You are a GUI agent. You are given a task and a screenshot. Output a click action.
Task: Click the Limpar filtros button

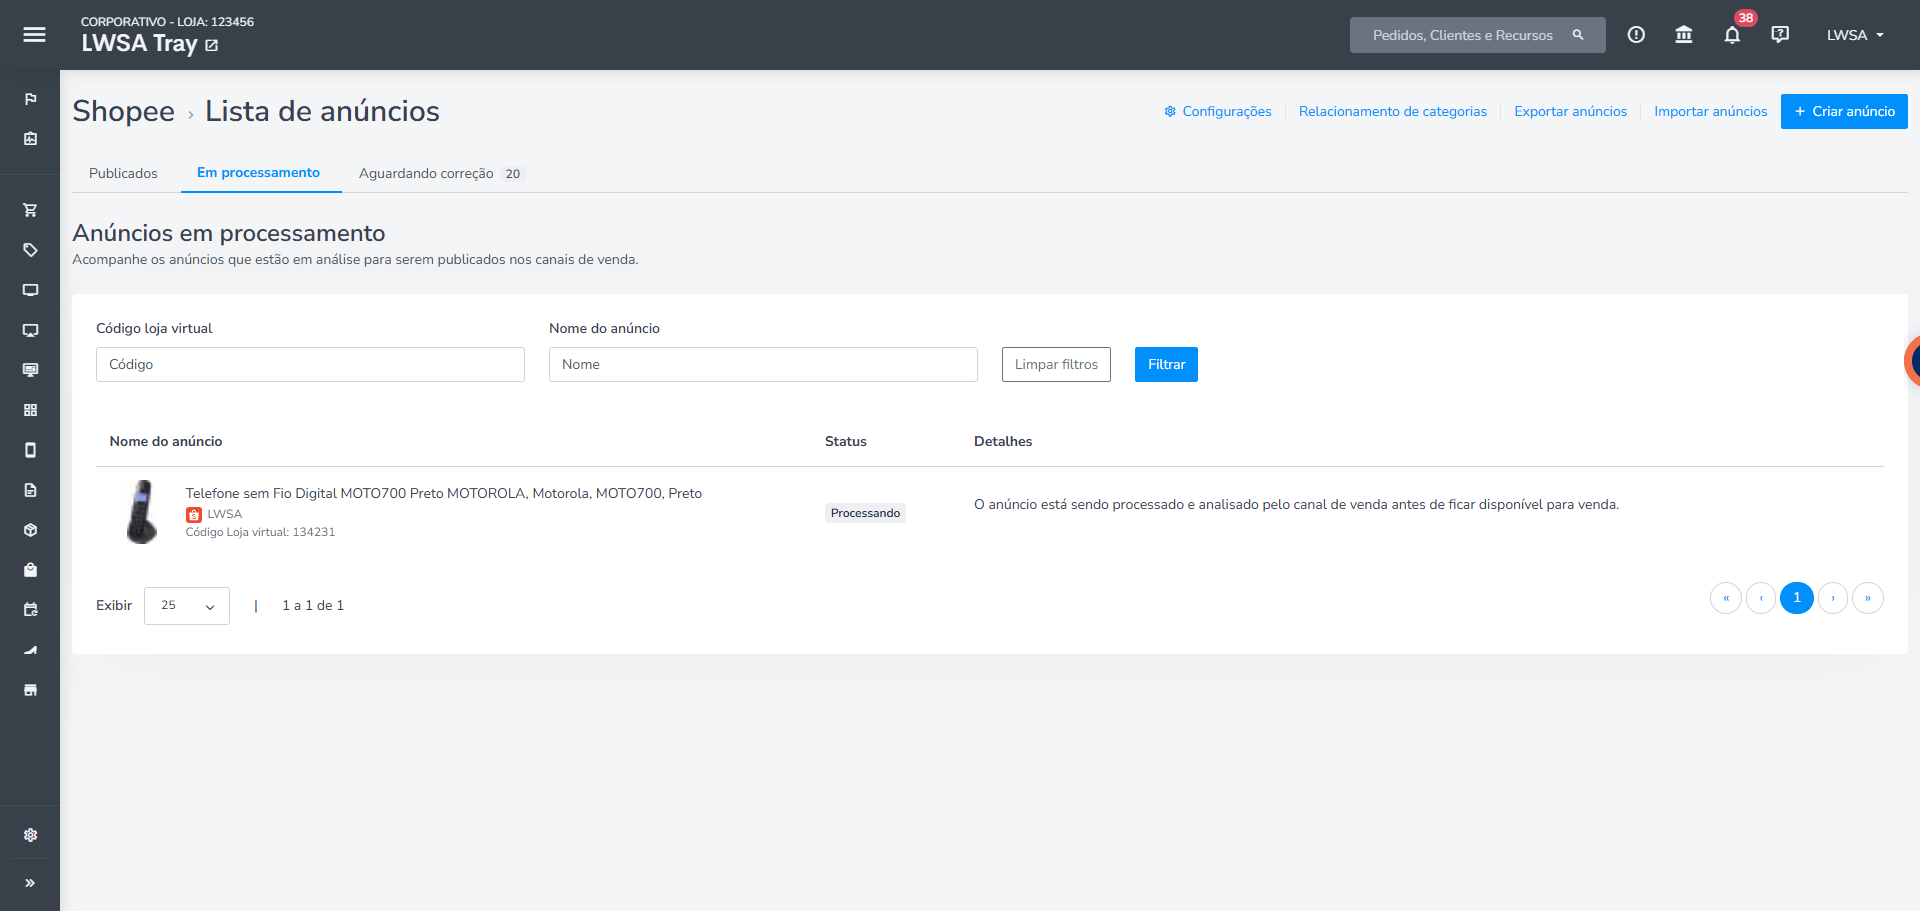[x=1056, y=364]
